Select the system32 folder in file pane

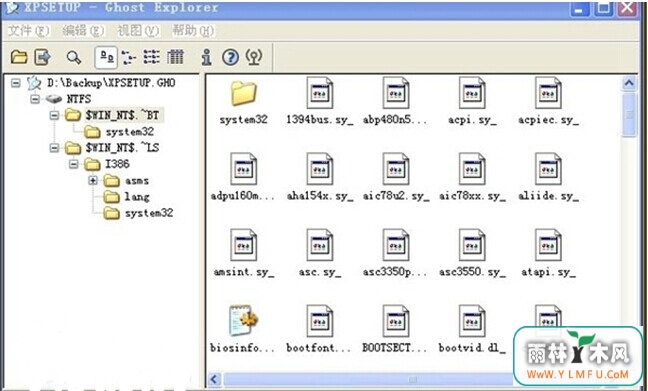coord(243,94)
